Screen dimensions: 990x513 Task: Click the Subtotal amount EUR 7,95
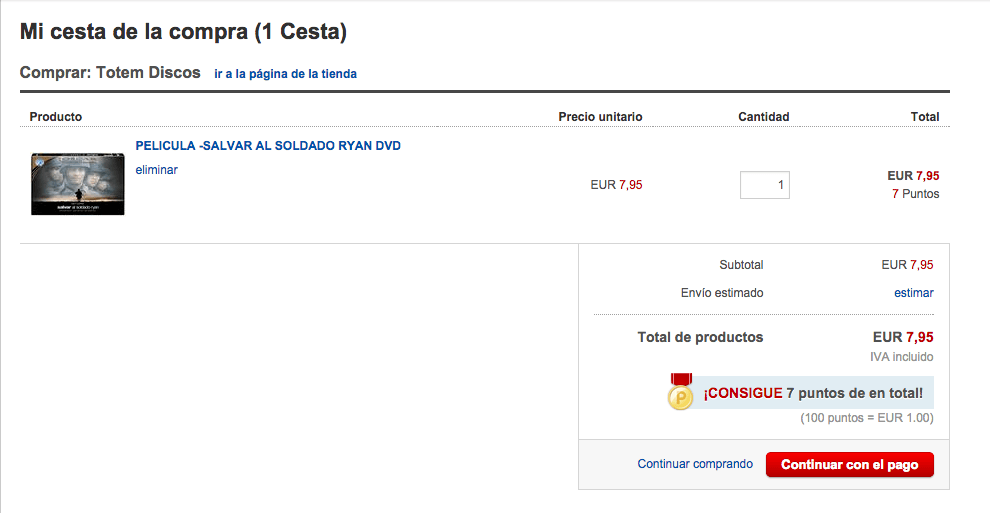(x=907, y=265)
